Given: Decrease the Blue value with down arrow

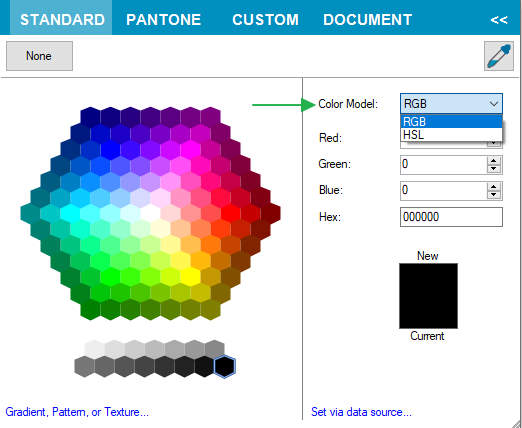Looking at the screenshot, I should (494, 195).
